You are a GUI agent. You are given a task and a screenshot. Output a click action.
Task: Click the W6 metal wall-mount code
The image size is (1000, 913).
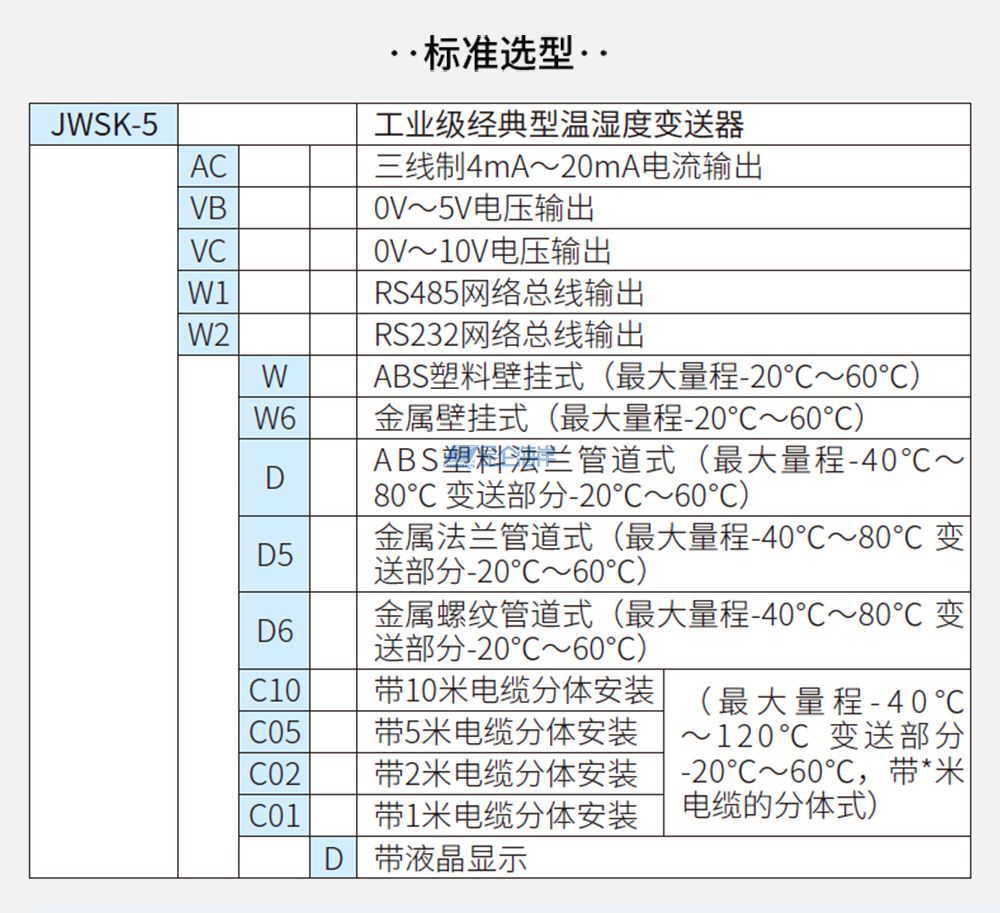click(x=274, y=418)
